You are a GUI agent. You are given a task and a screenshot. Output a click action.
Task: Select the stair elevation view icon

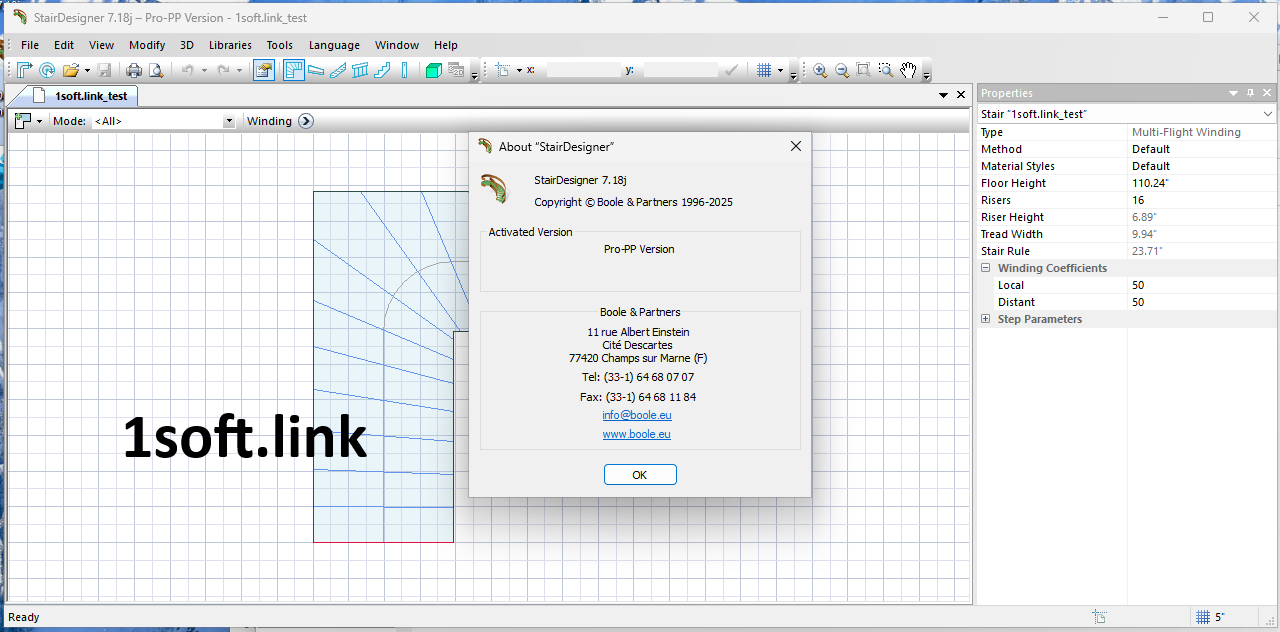382,70
